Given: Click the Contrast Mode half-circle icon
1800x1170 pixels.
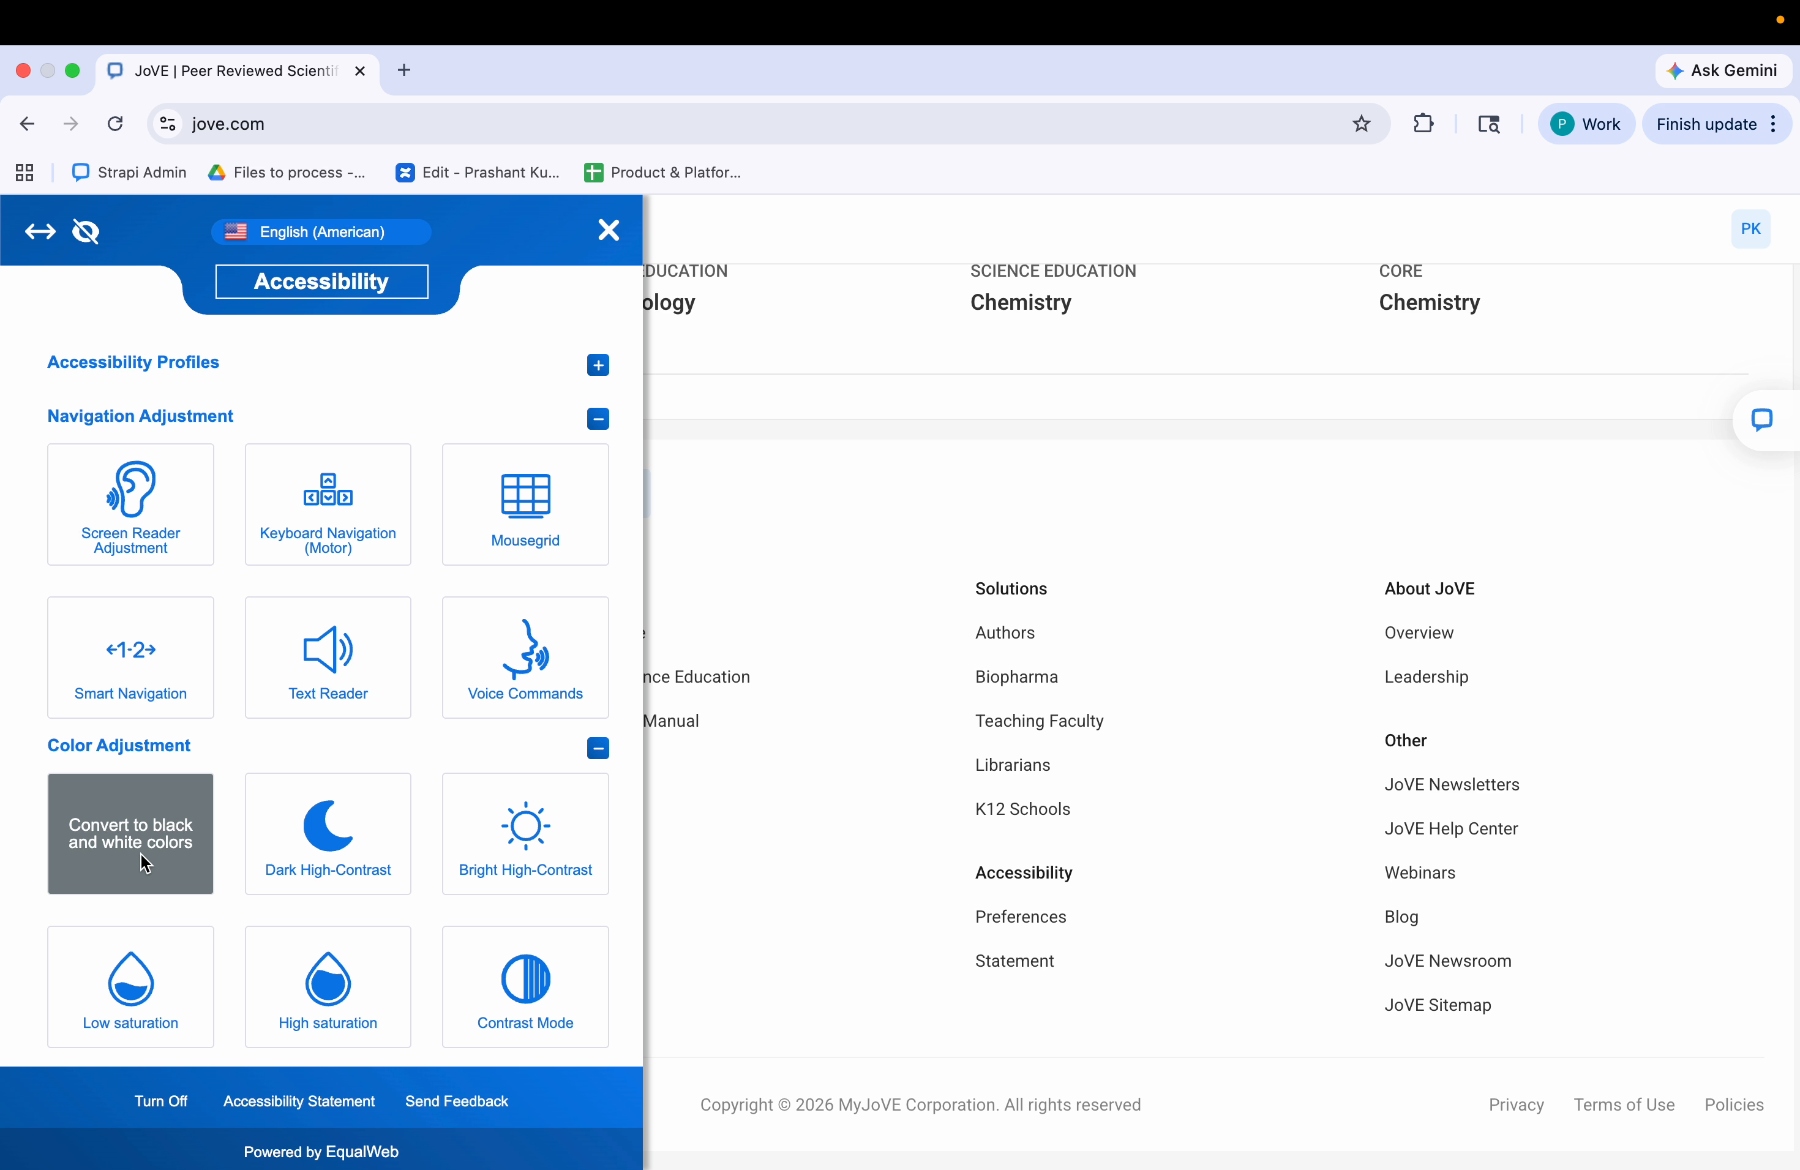Looking at the screenshot, I should click(526, 979).
